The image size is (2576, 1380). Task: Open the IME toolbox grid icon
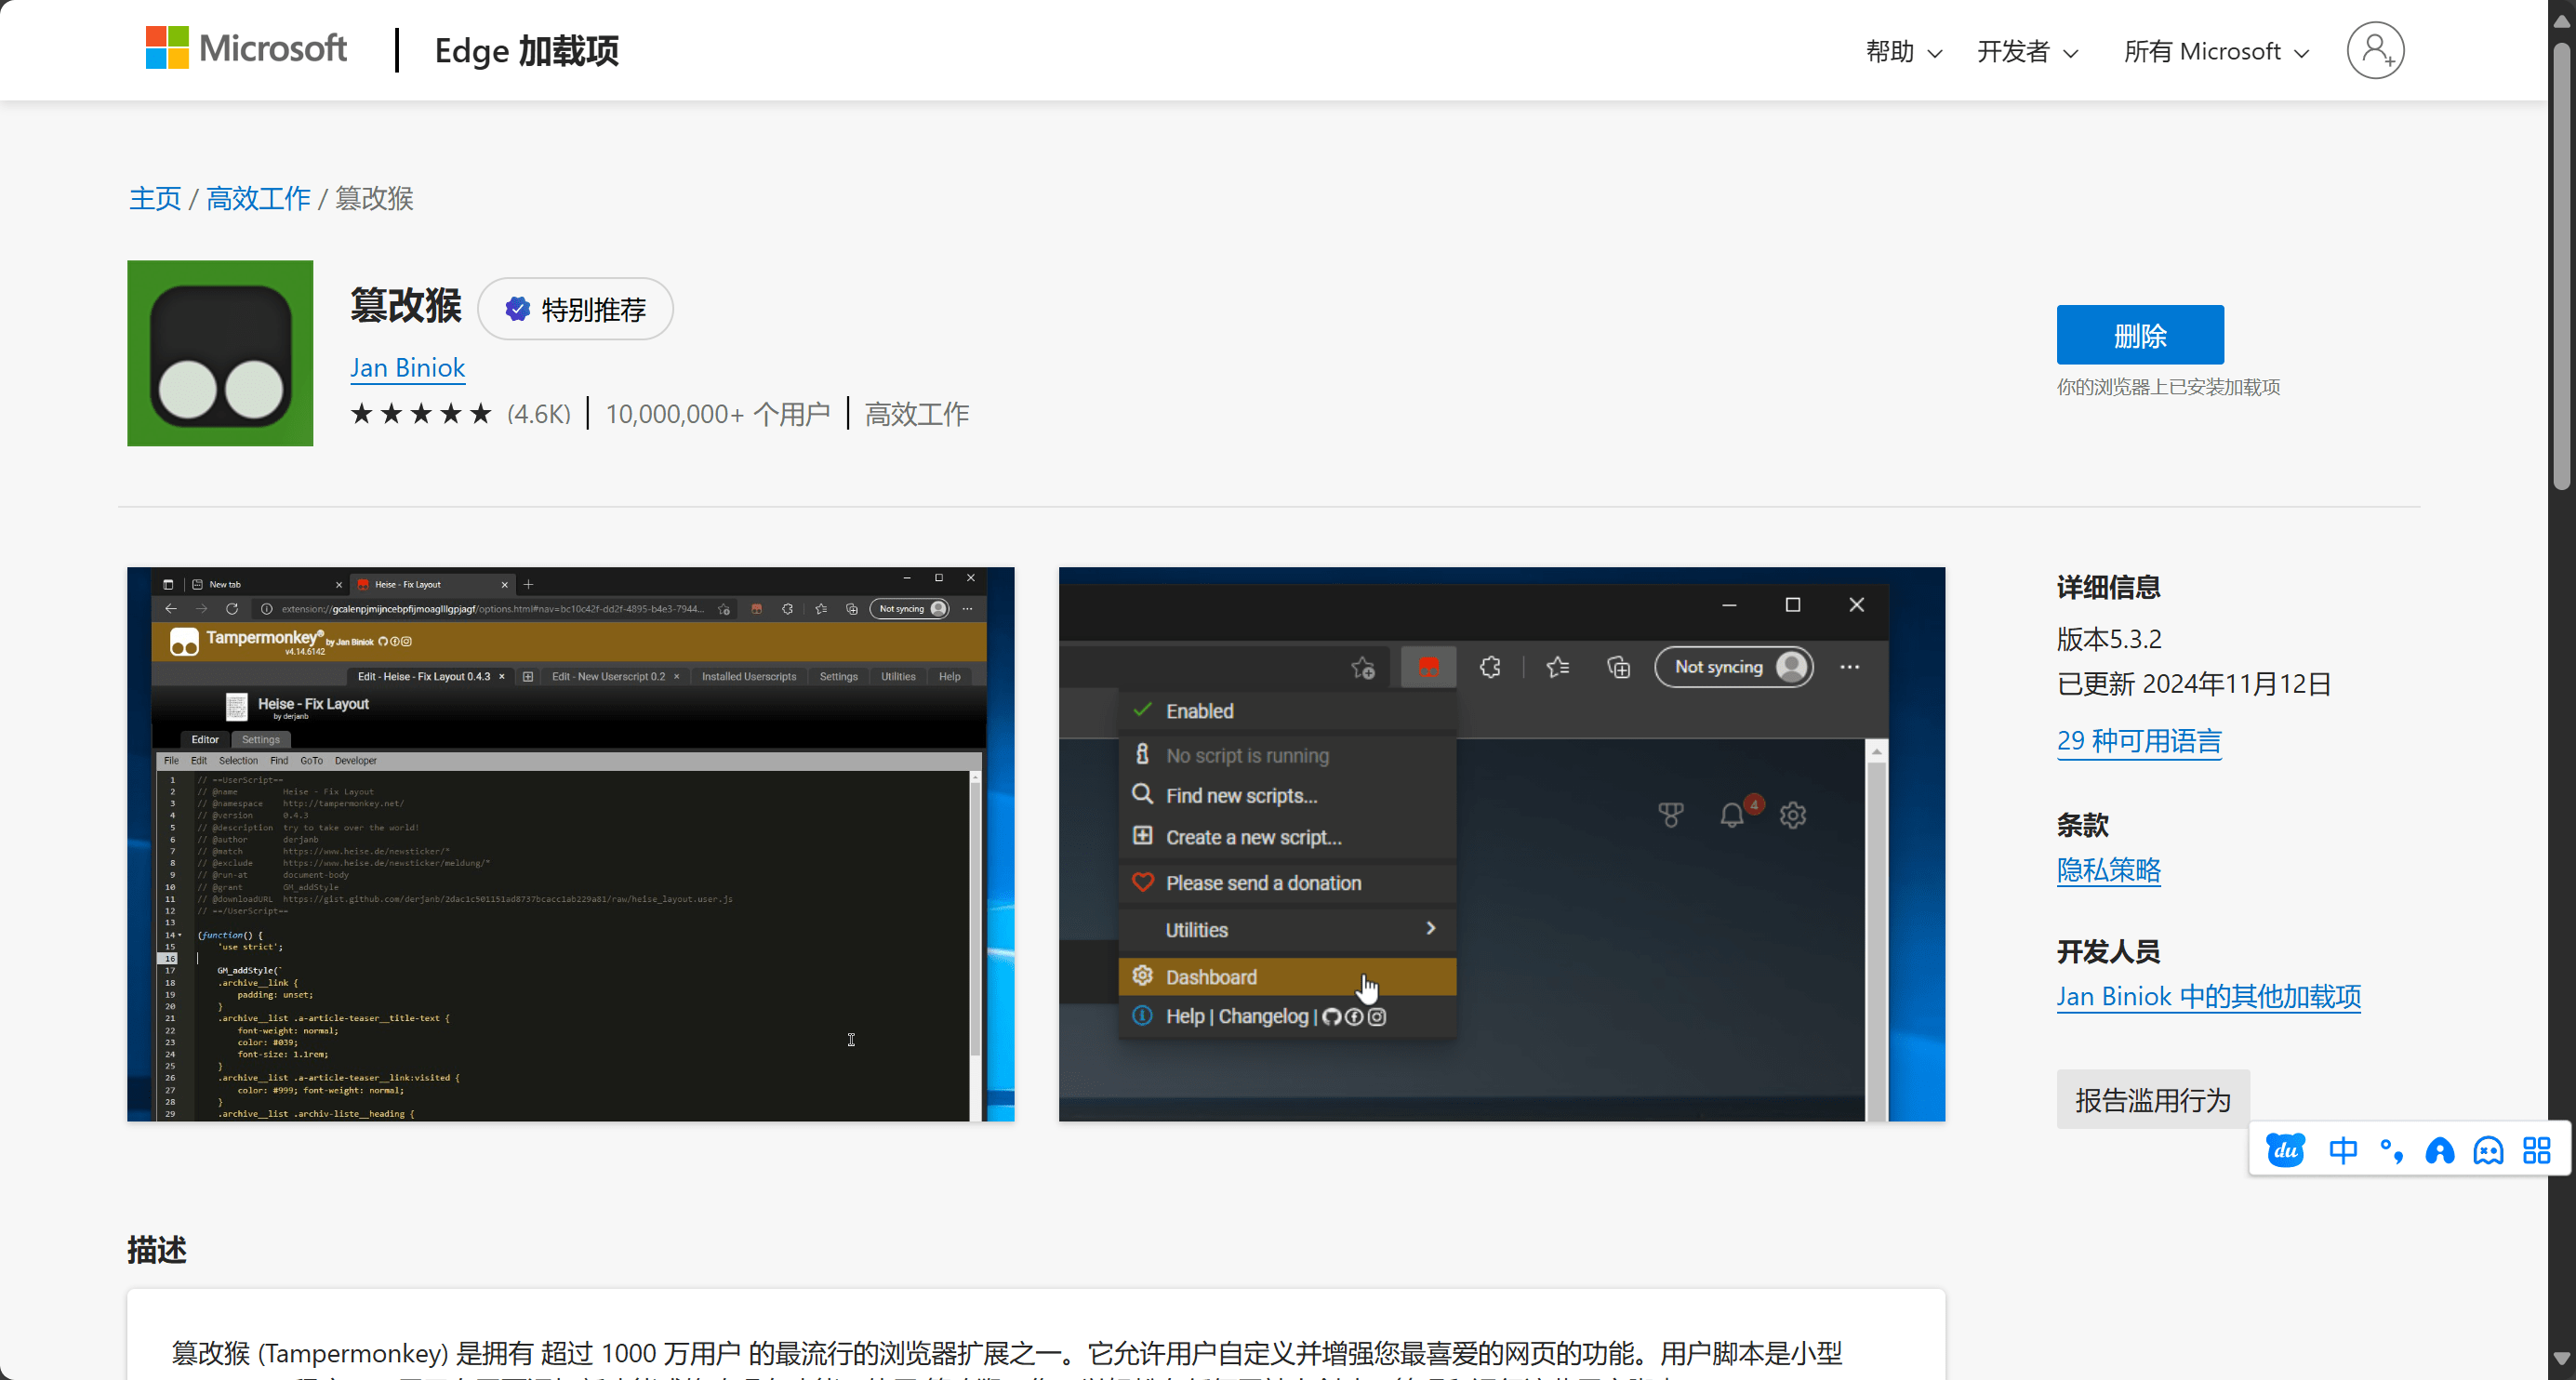[2536, 1150]
